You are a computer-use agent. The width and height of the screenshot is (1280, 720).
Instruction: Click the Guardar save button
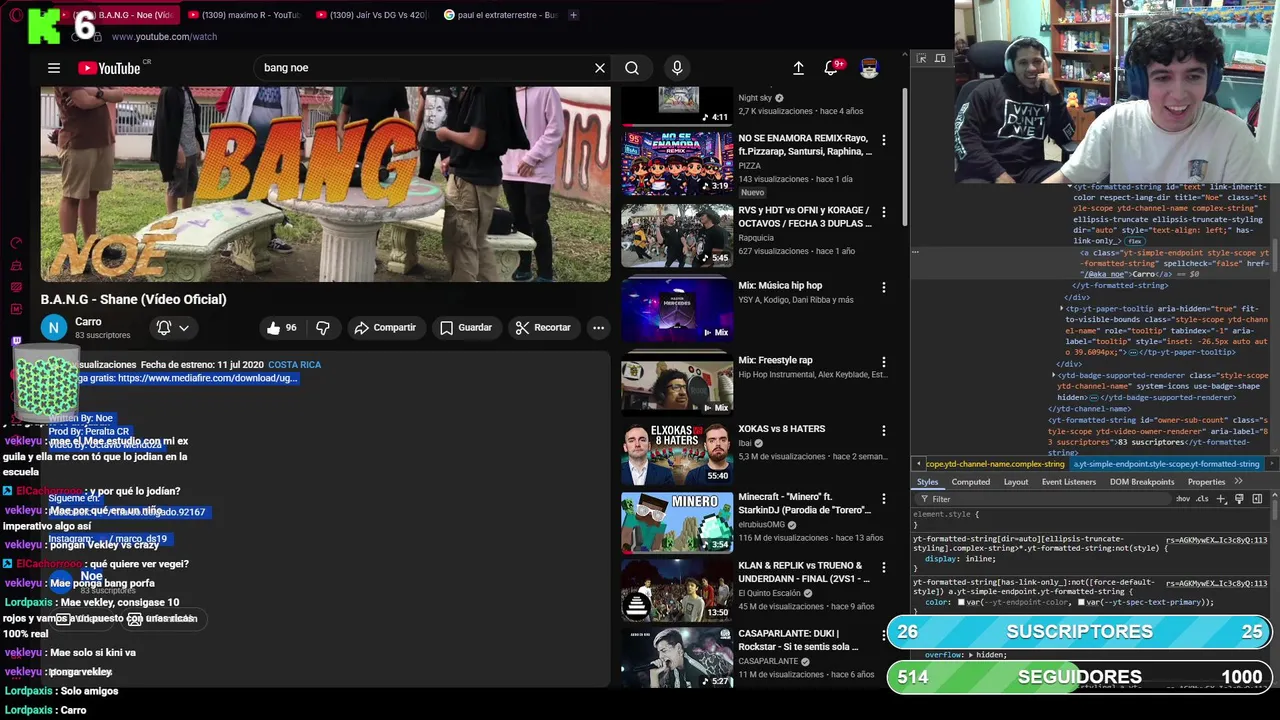(x=466, y=327)
